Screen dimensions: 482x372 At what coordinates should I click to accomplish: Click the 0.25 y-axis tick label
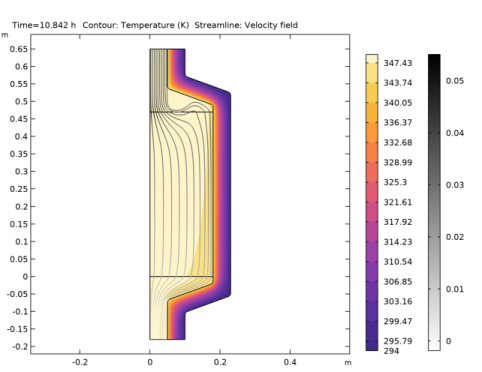19,189
